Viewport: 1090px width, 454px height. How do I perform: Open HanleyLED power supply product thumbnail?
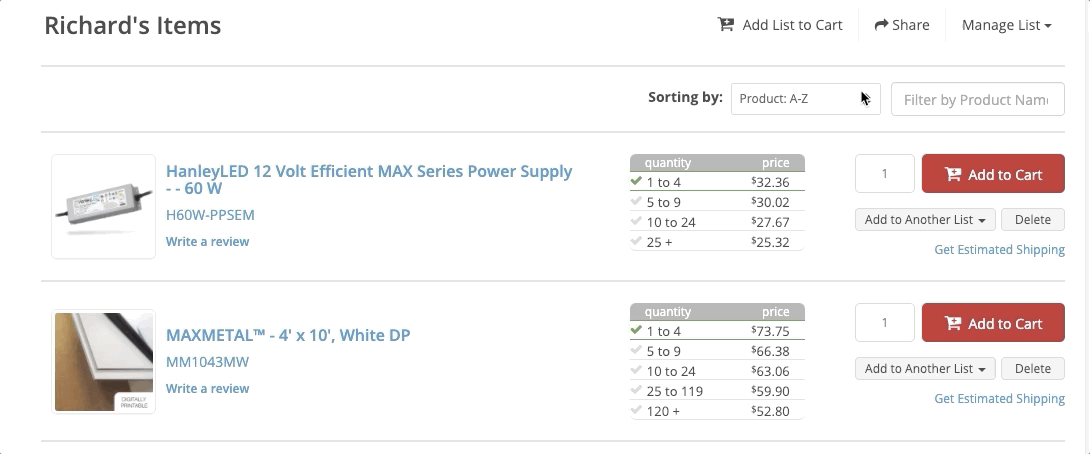pos(104,206)
